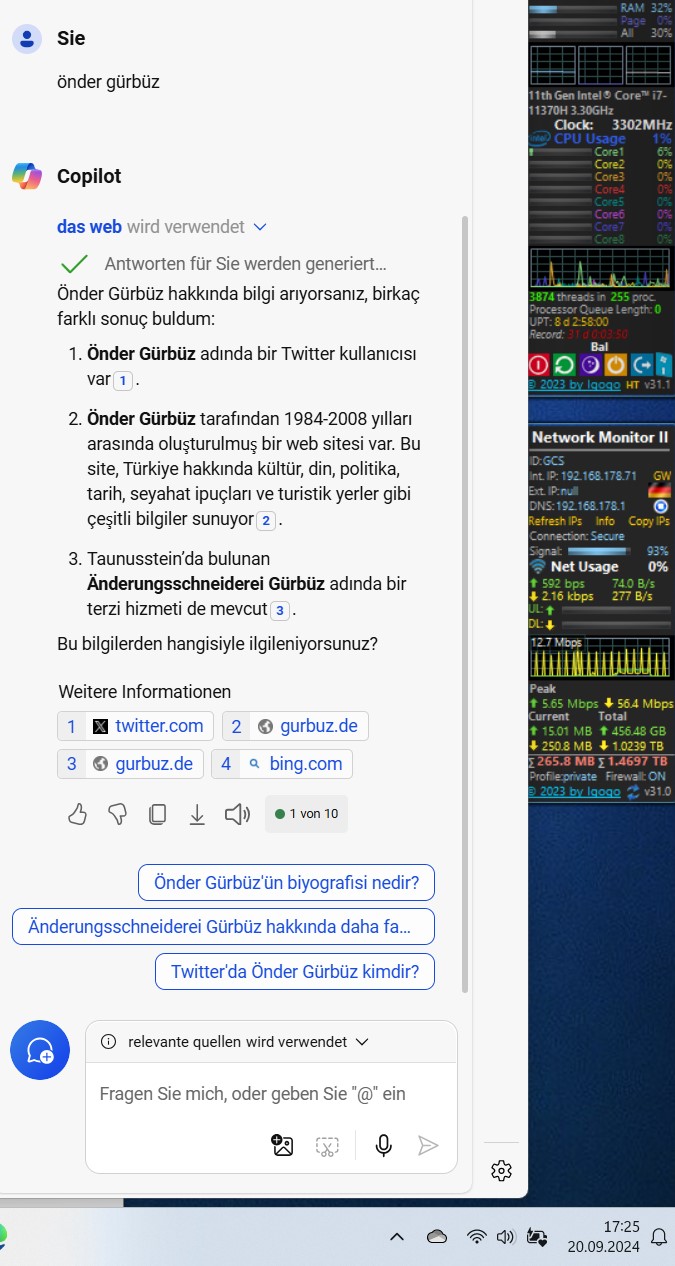Click the thumbs down feedback icon
The height and width of the screenshot is (1266, 675).
(x=117, y=814)
